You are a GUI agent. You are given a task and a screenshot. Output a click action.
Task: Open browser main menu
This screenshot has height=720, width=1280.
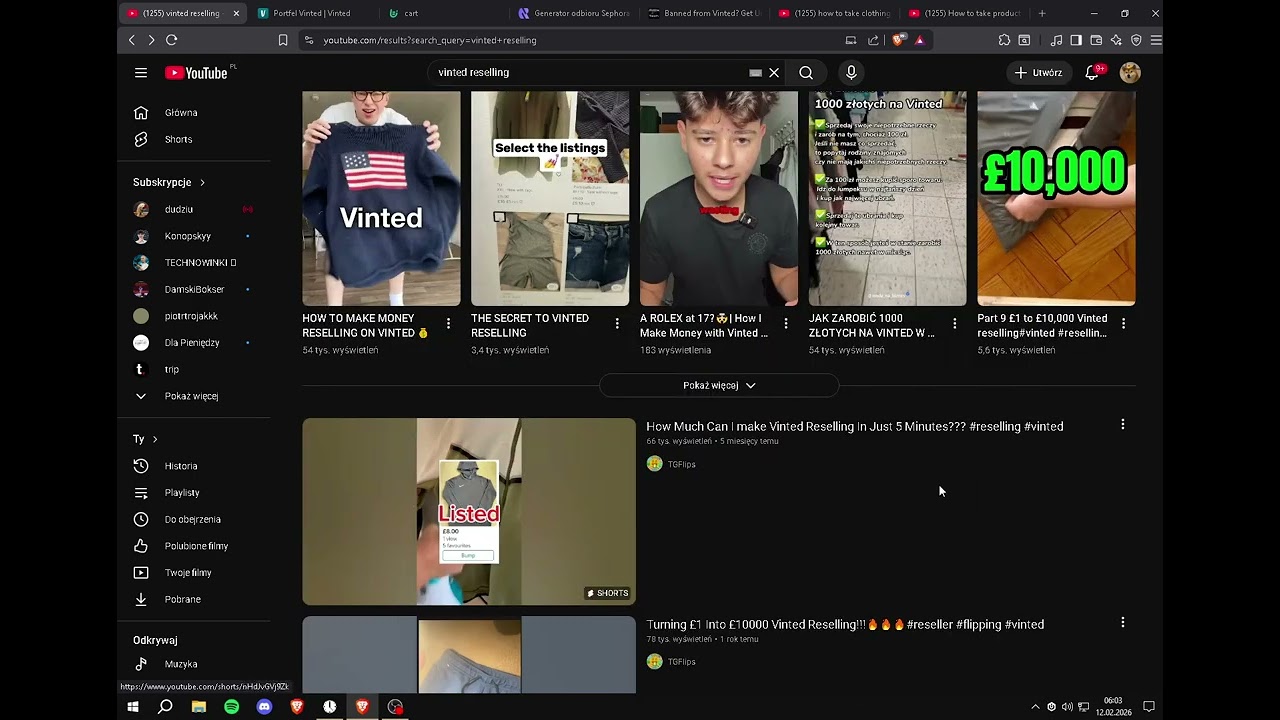point(1156,40)
